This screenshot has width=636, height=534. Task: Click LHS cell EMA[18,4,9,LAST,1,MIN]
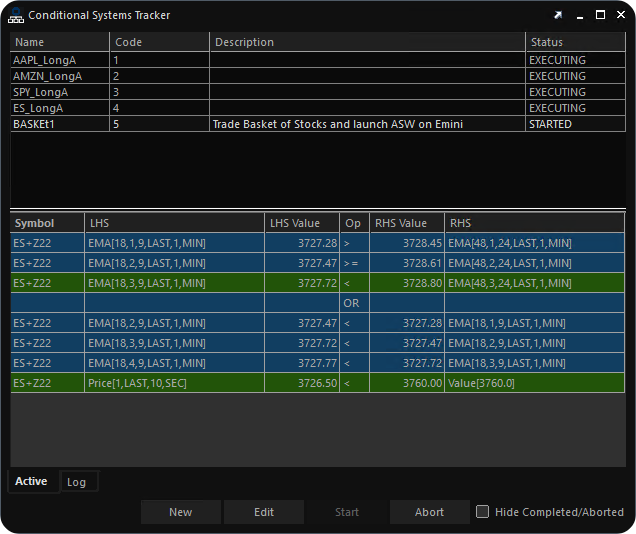coord(174,363)
